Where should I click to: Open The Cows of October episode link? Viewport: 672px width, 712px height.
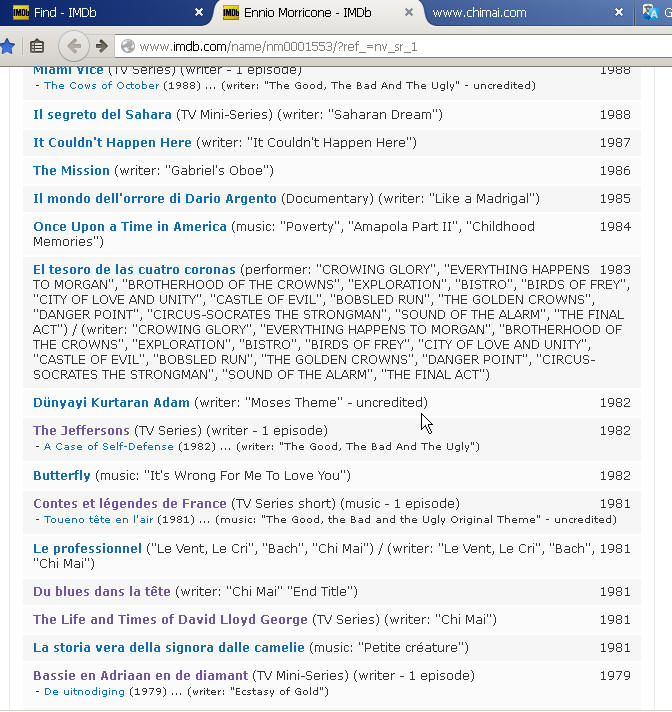click(102, 85)
